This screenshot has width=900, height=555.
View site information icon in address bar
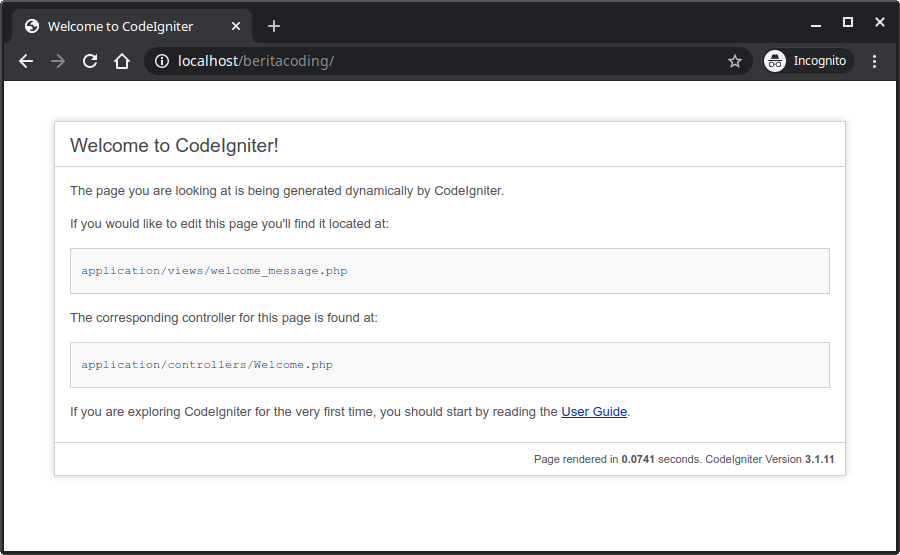[x=162, y=61]
